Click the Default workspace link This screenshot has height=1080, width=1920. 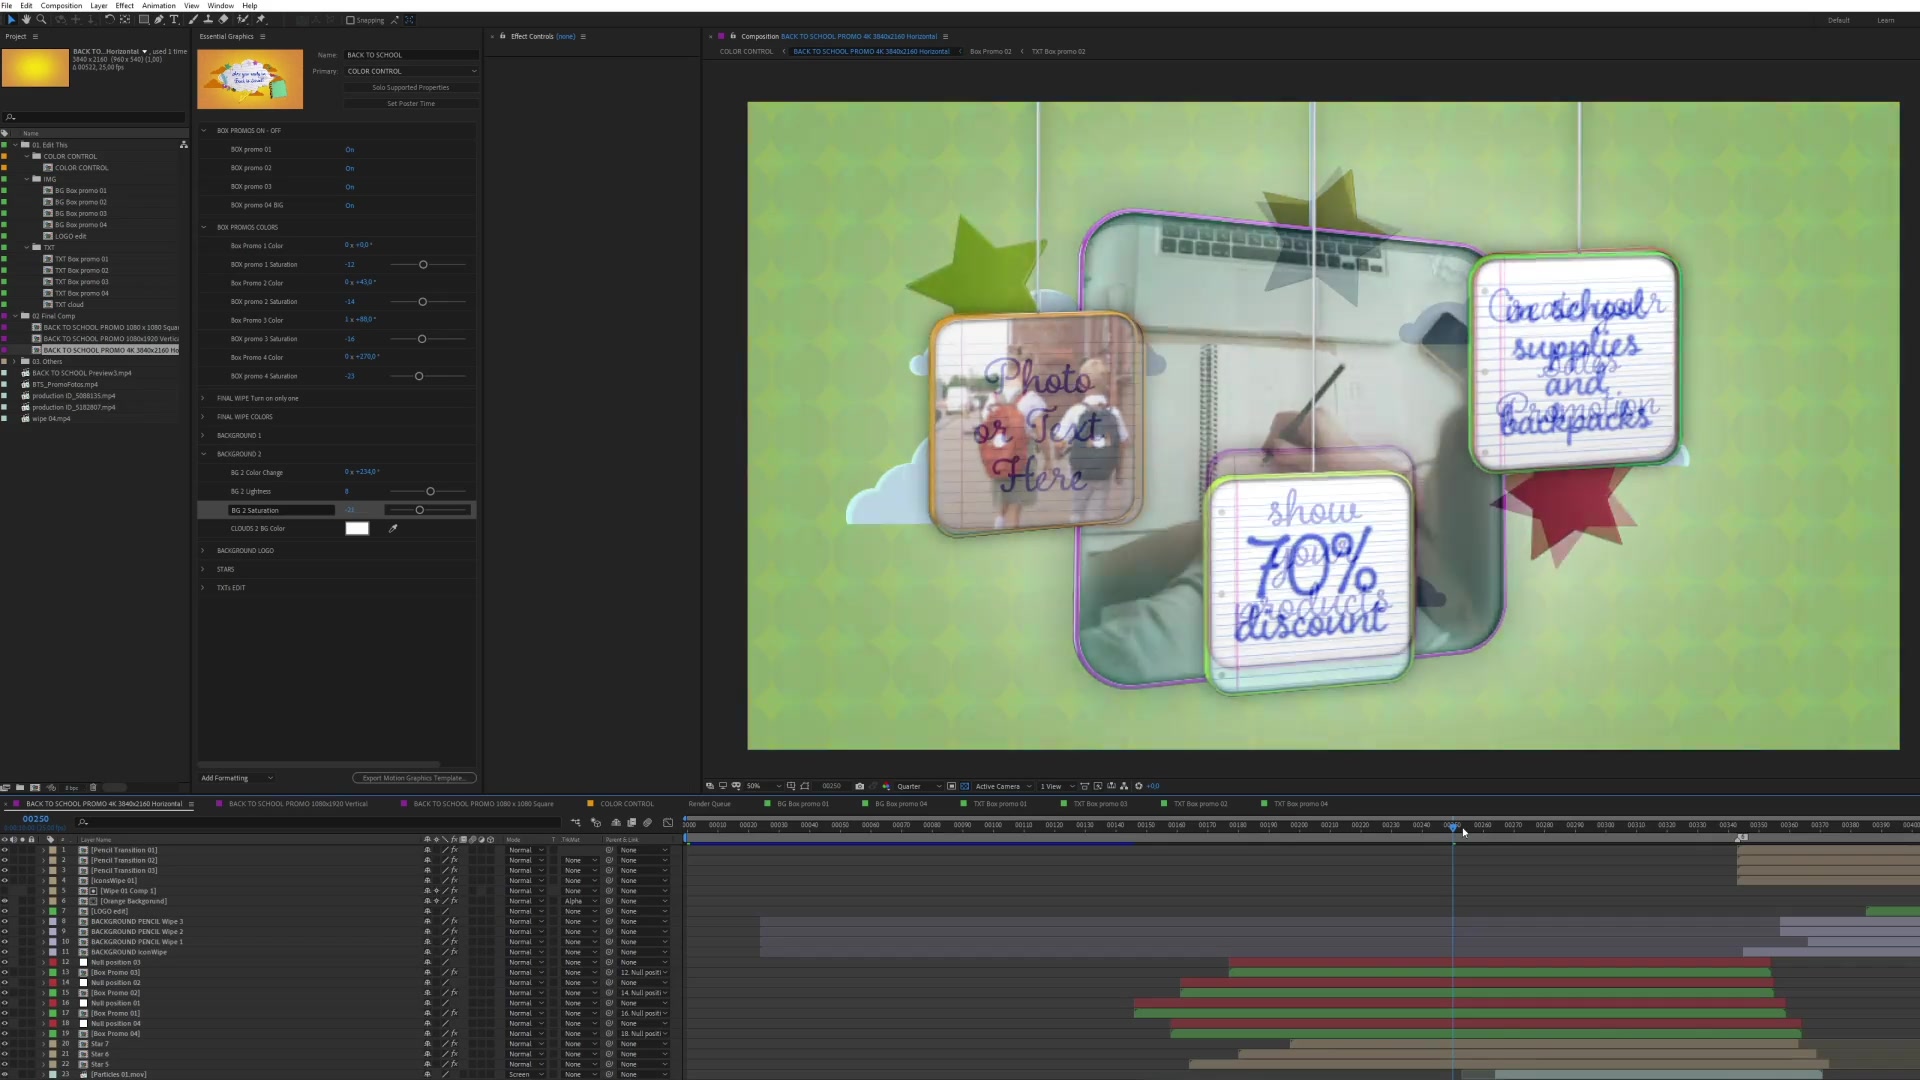coord(1839,20)
